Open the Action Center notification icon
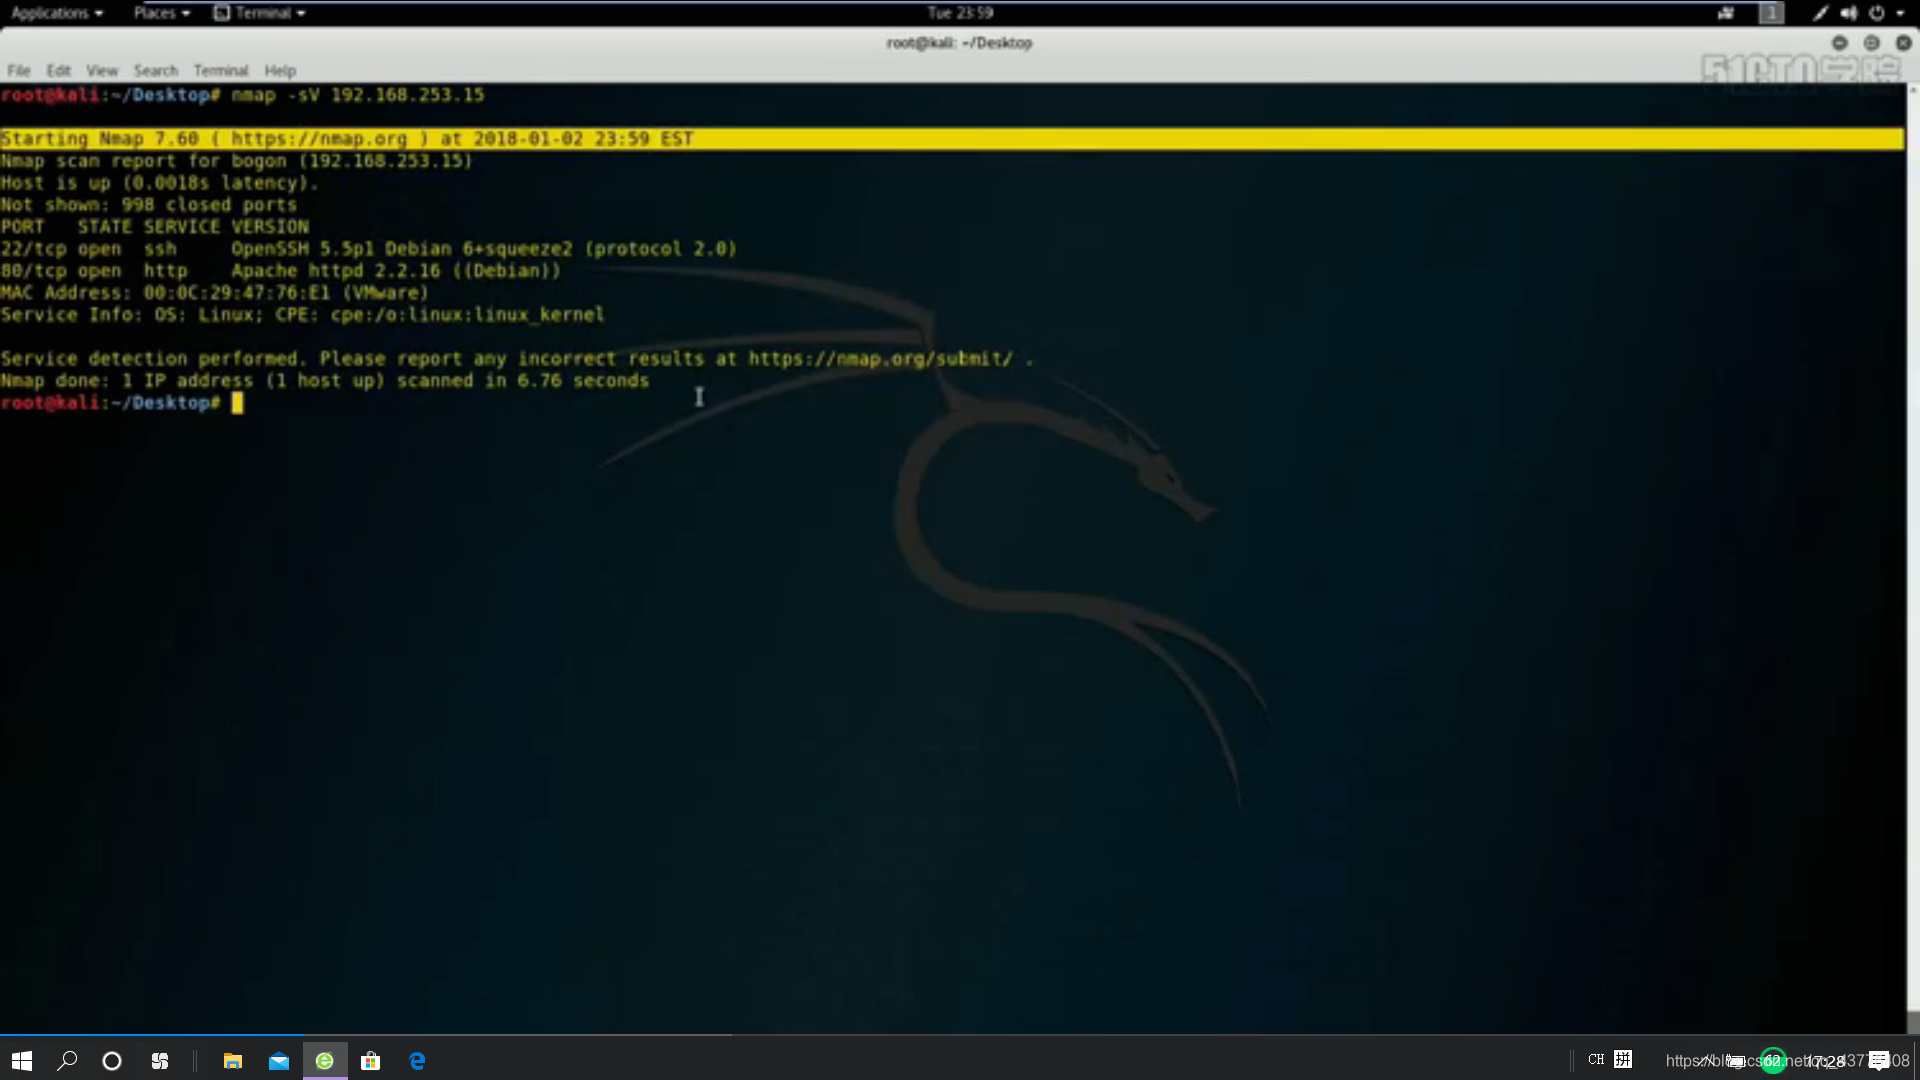The height and width of the screenshot is (1080, 1920). pos(1879,1061)
